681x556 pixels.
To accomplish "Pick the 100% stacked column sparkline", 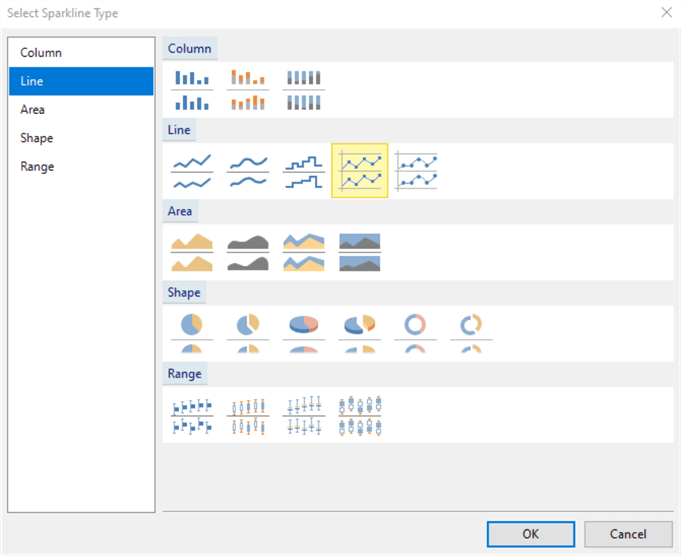I will point(303,89).
